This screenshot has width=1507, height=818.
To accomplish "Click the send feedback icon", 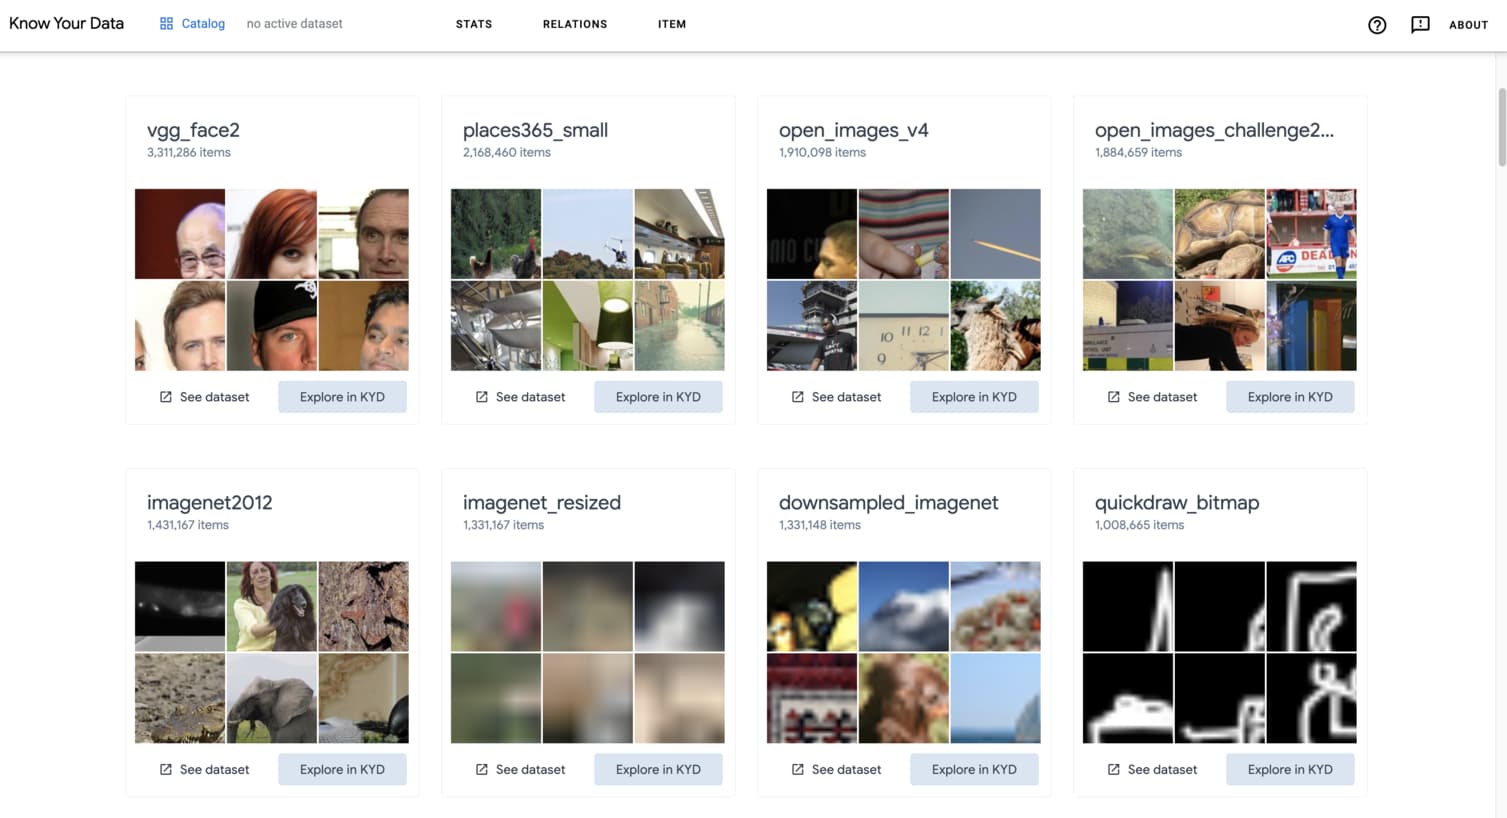I will click(1420, 25).
